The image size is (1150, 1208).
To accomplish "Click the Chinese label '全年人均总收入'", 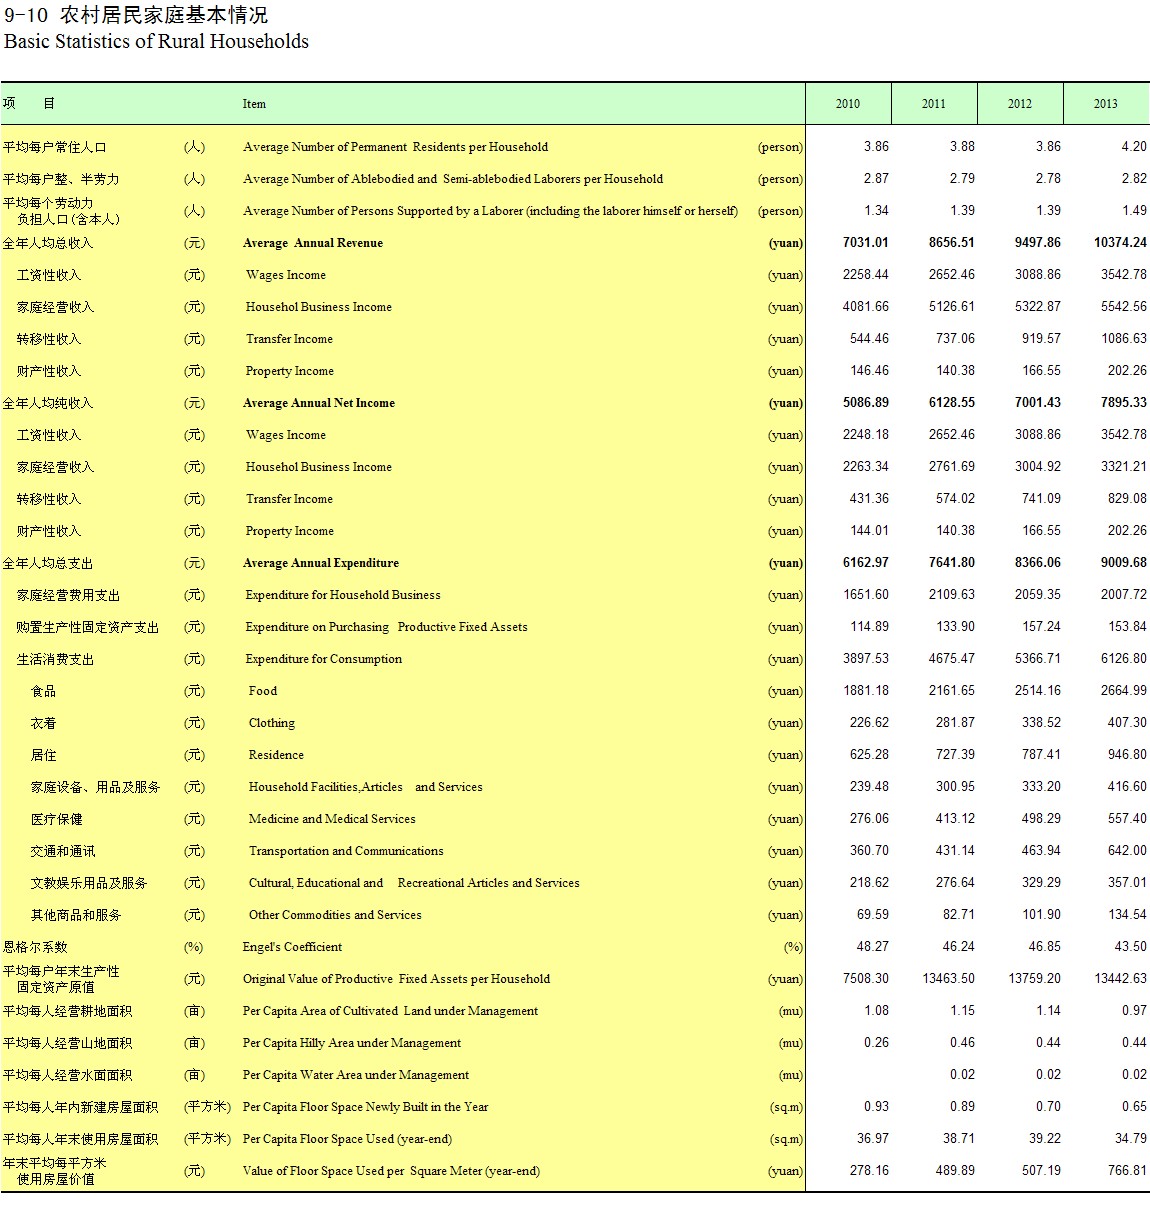I will click(48, 243).
